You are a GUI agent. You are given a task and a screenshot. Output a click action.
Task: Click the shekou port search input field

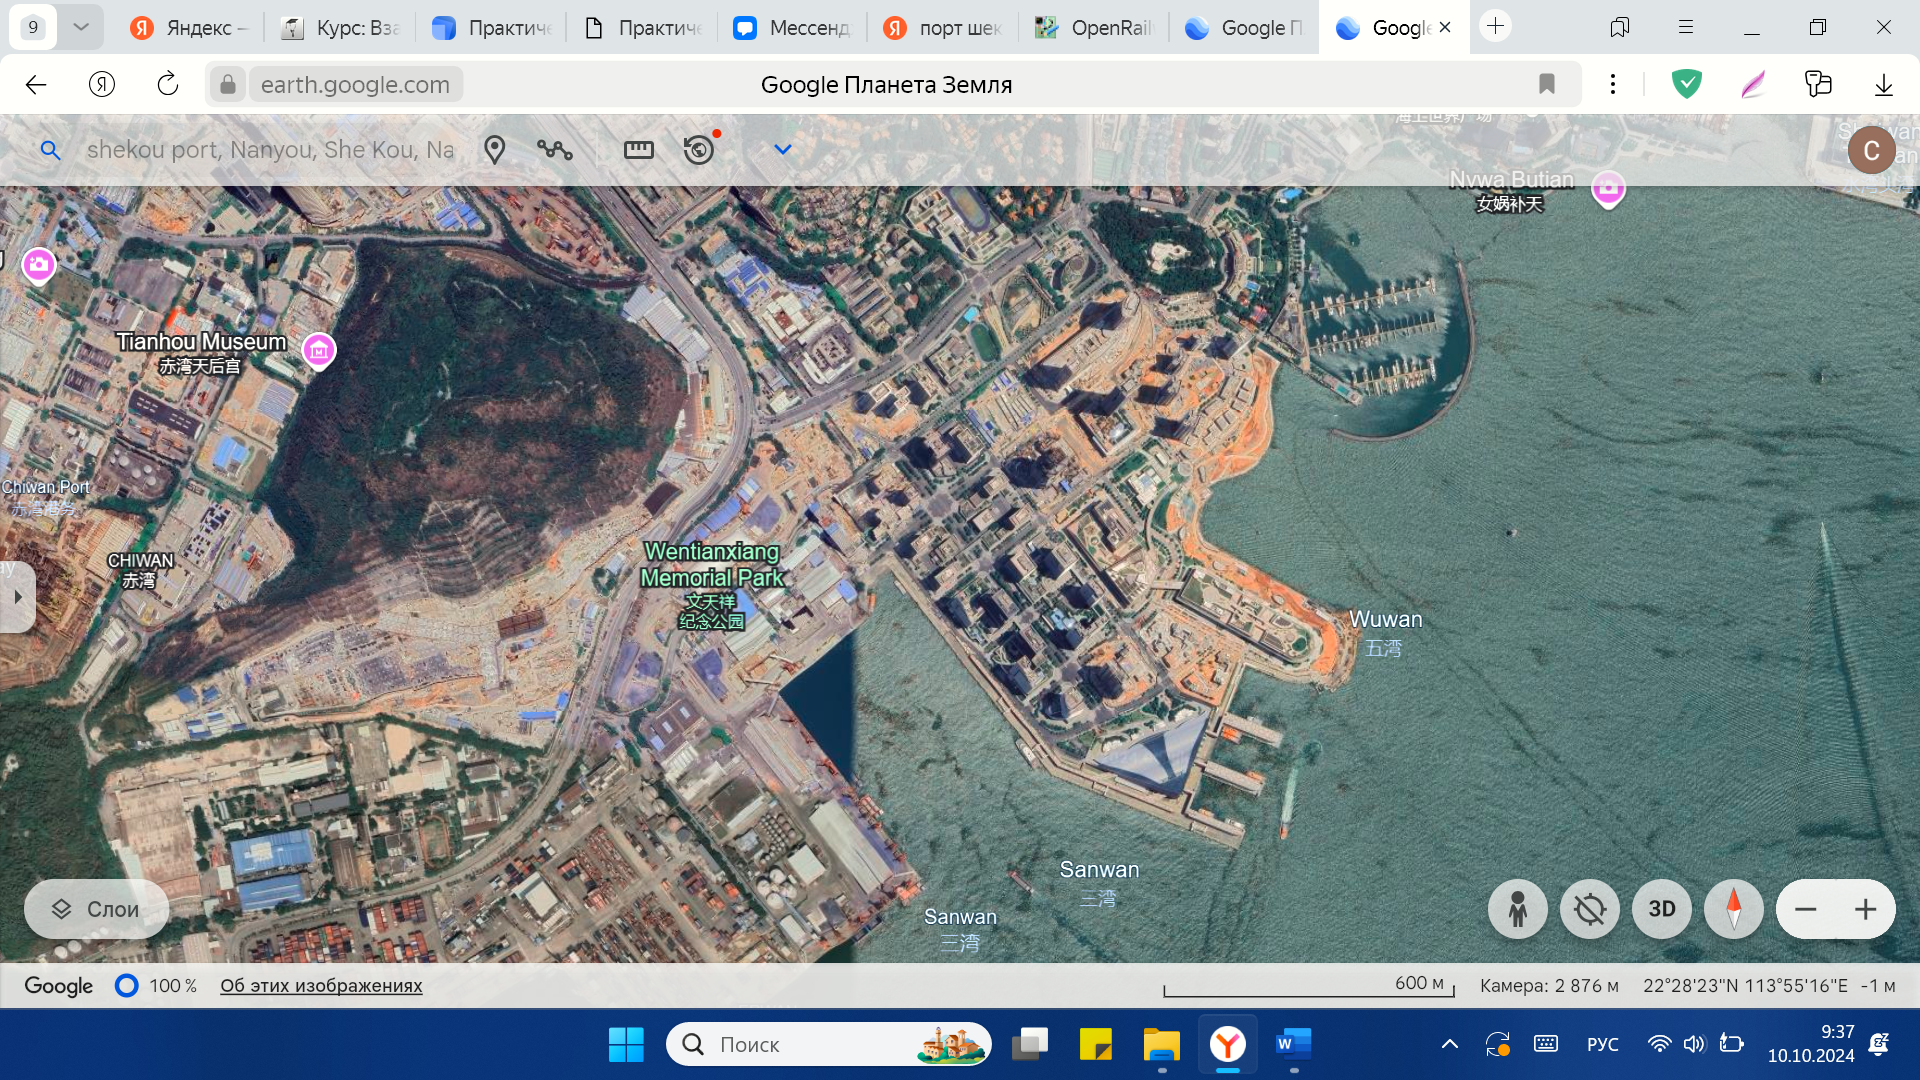click(270, 150)
